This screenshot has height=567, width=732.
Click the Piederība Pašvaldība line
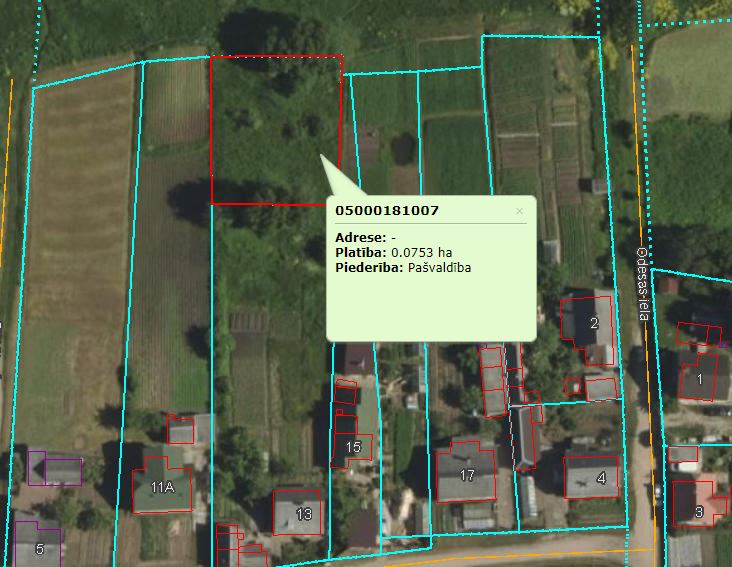click(403, 268)
